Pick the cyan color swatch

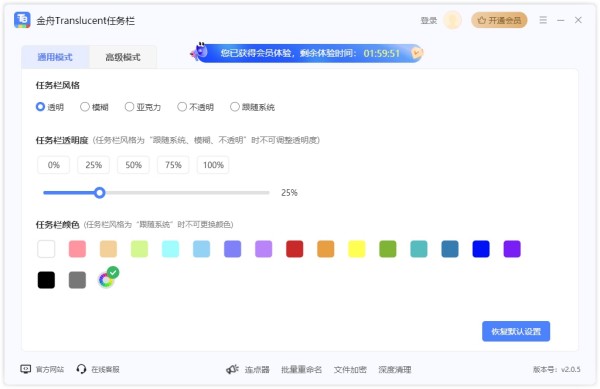click(170, 249)
